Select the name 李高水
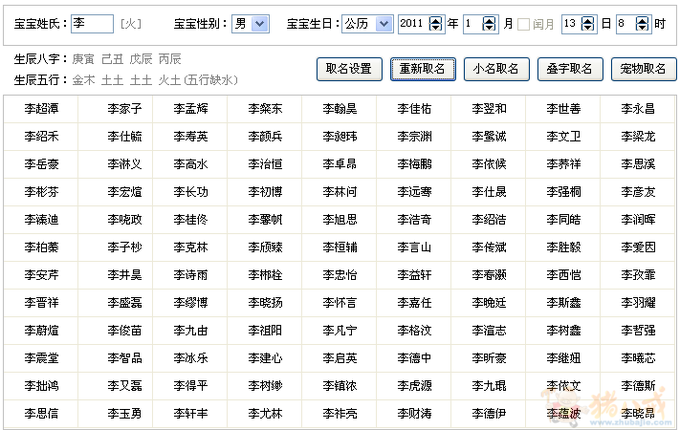Image resolution: width=680 pixels, height=430 pixels. [190, 164]
